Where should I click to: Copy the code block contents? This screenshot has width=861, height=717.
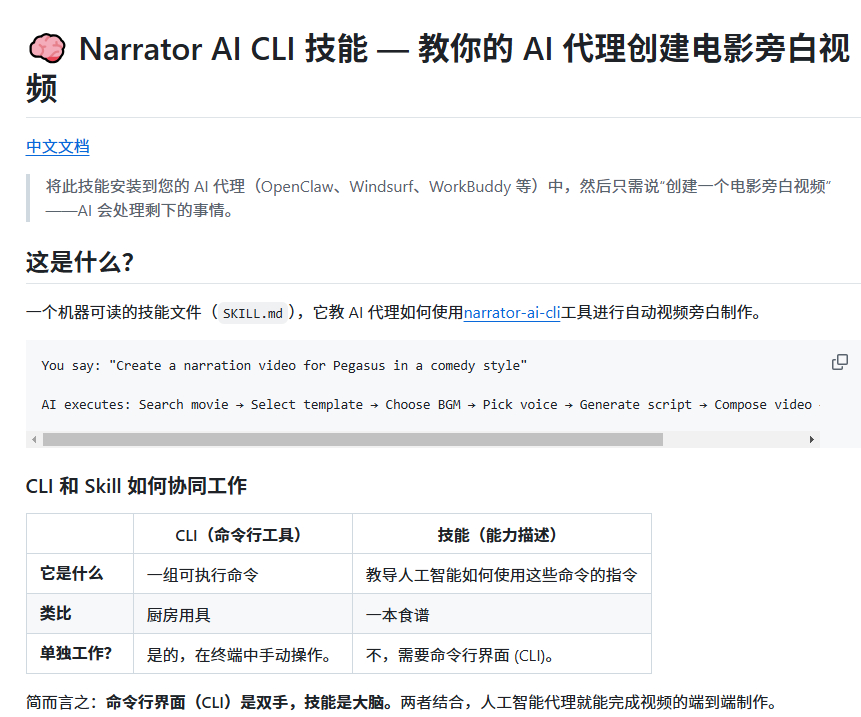click(x=840, y=362)
